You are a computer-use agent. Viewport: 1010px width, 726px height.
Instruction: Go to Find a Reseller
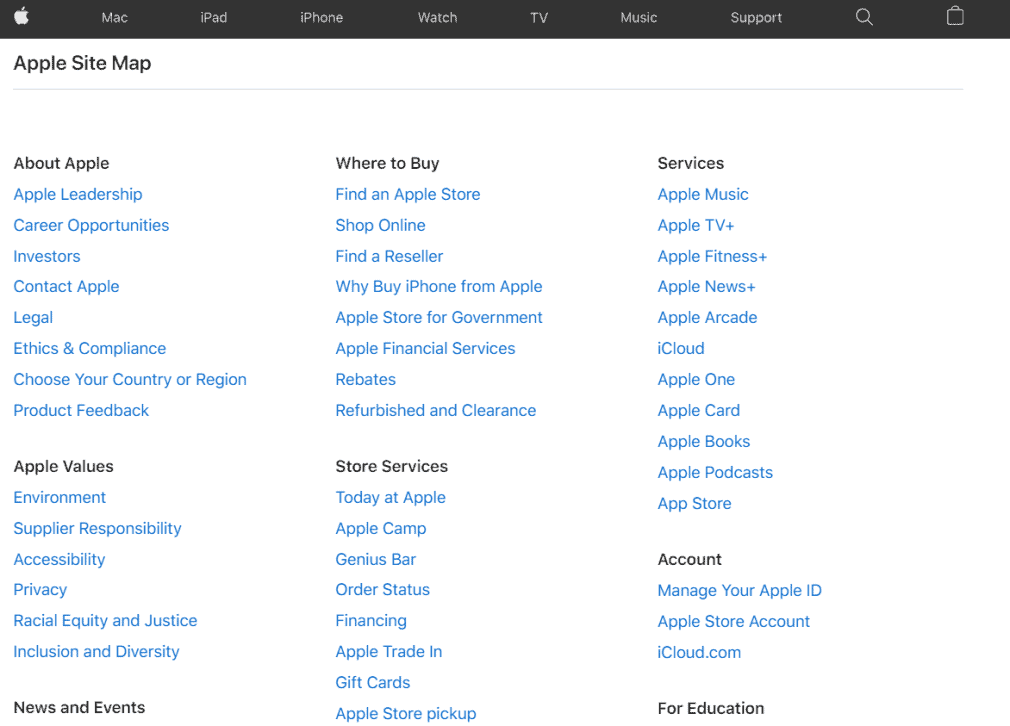point(389,256)
